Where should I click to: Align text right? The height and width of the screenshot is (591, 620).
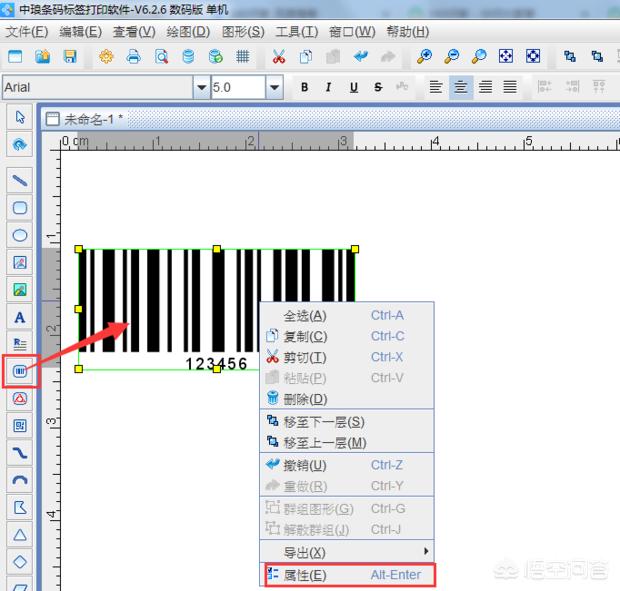point(486,87)
